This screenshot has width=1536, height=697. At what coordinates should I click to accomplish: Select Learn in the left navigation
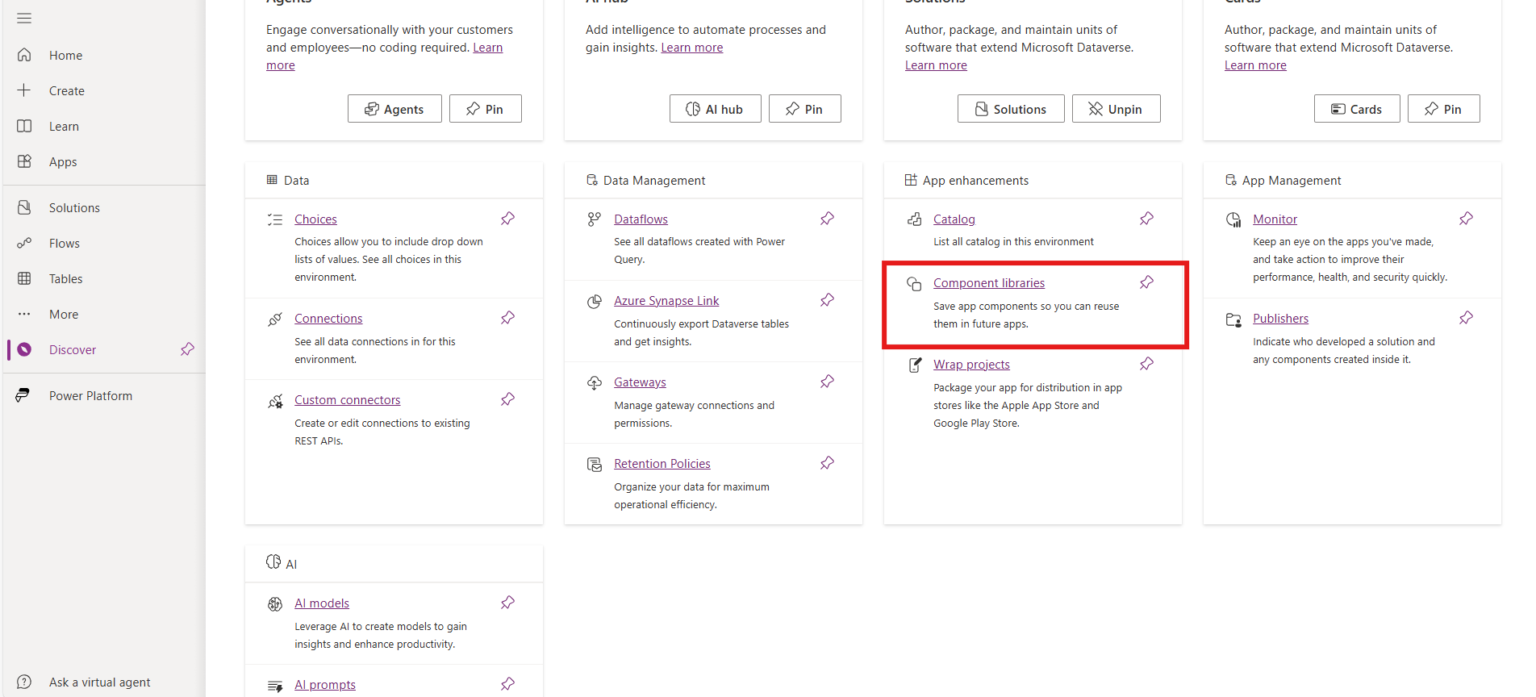tap(62, 125)
